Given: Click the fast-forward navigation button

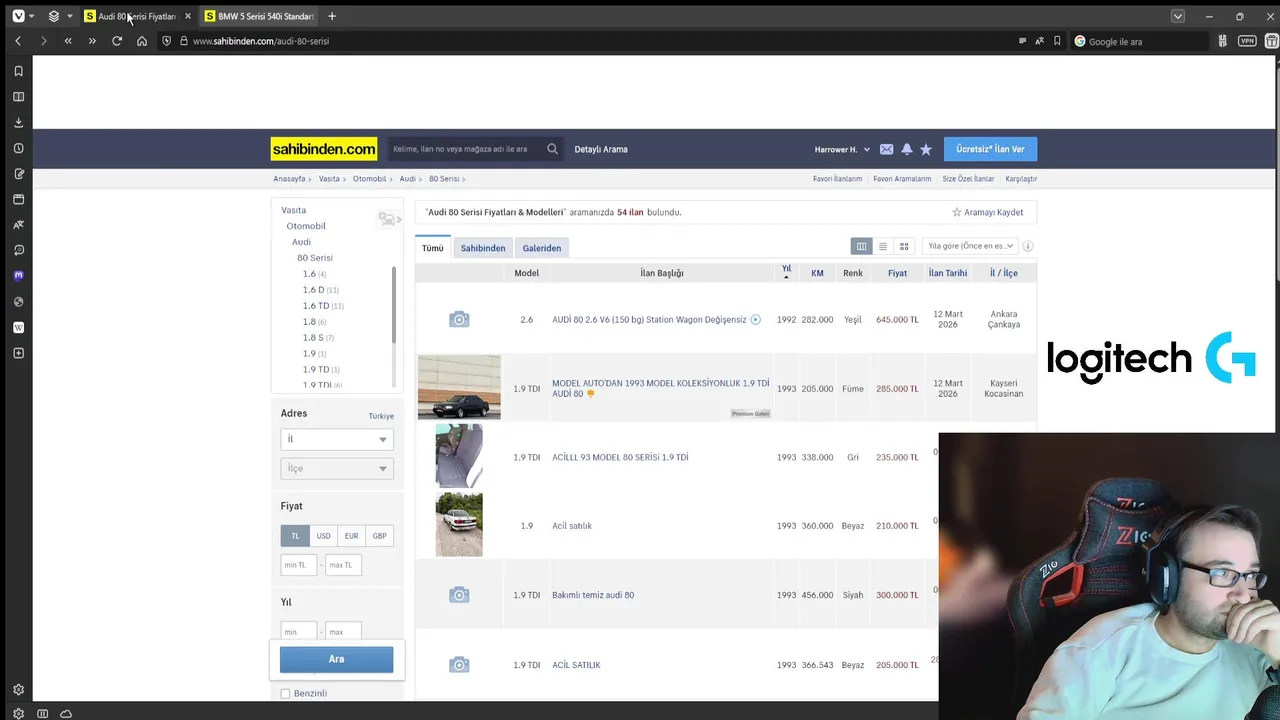Looking at the screenshot, I should point(92,41).
